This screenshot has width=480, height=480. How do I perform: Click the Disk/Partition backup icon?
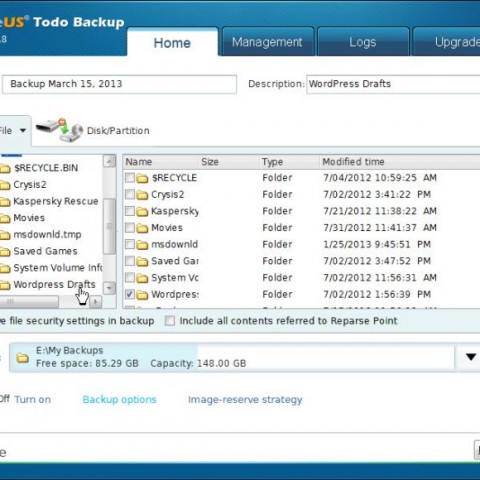[x=59, y=129]
